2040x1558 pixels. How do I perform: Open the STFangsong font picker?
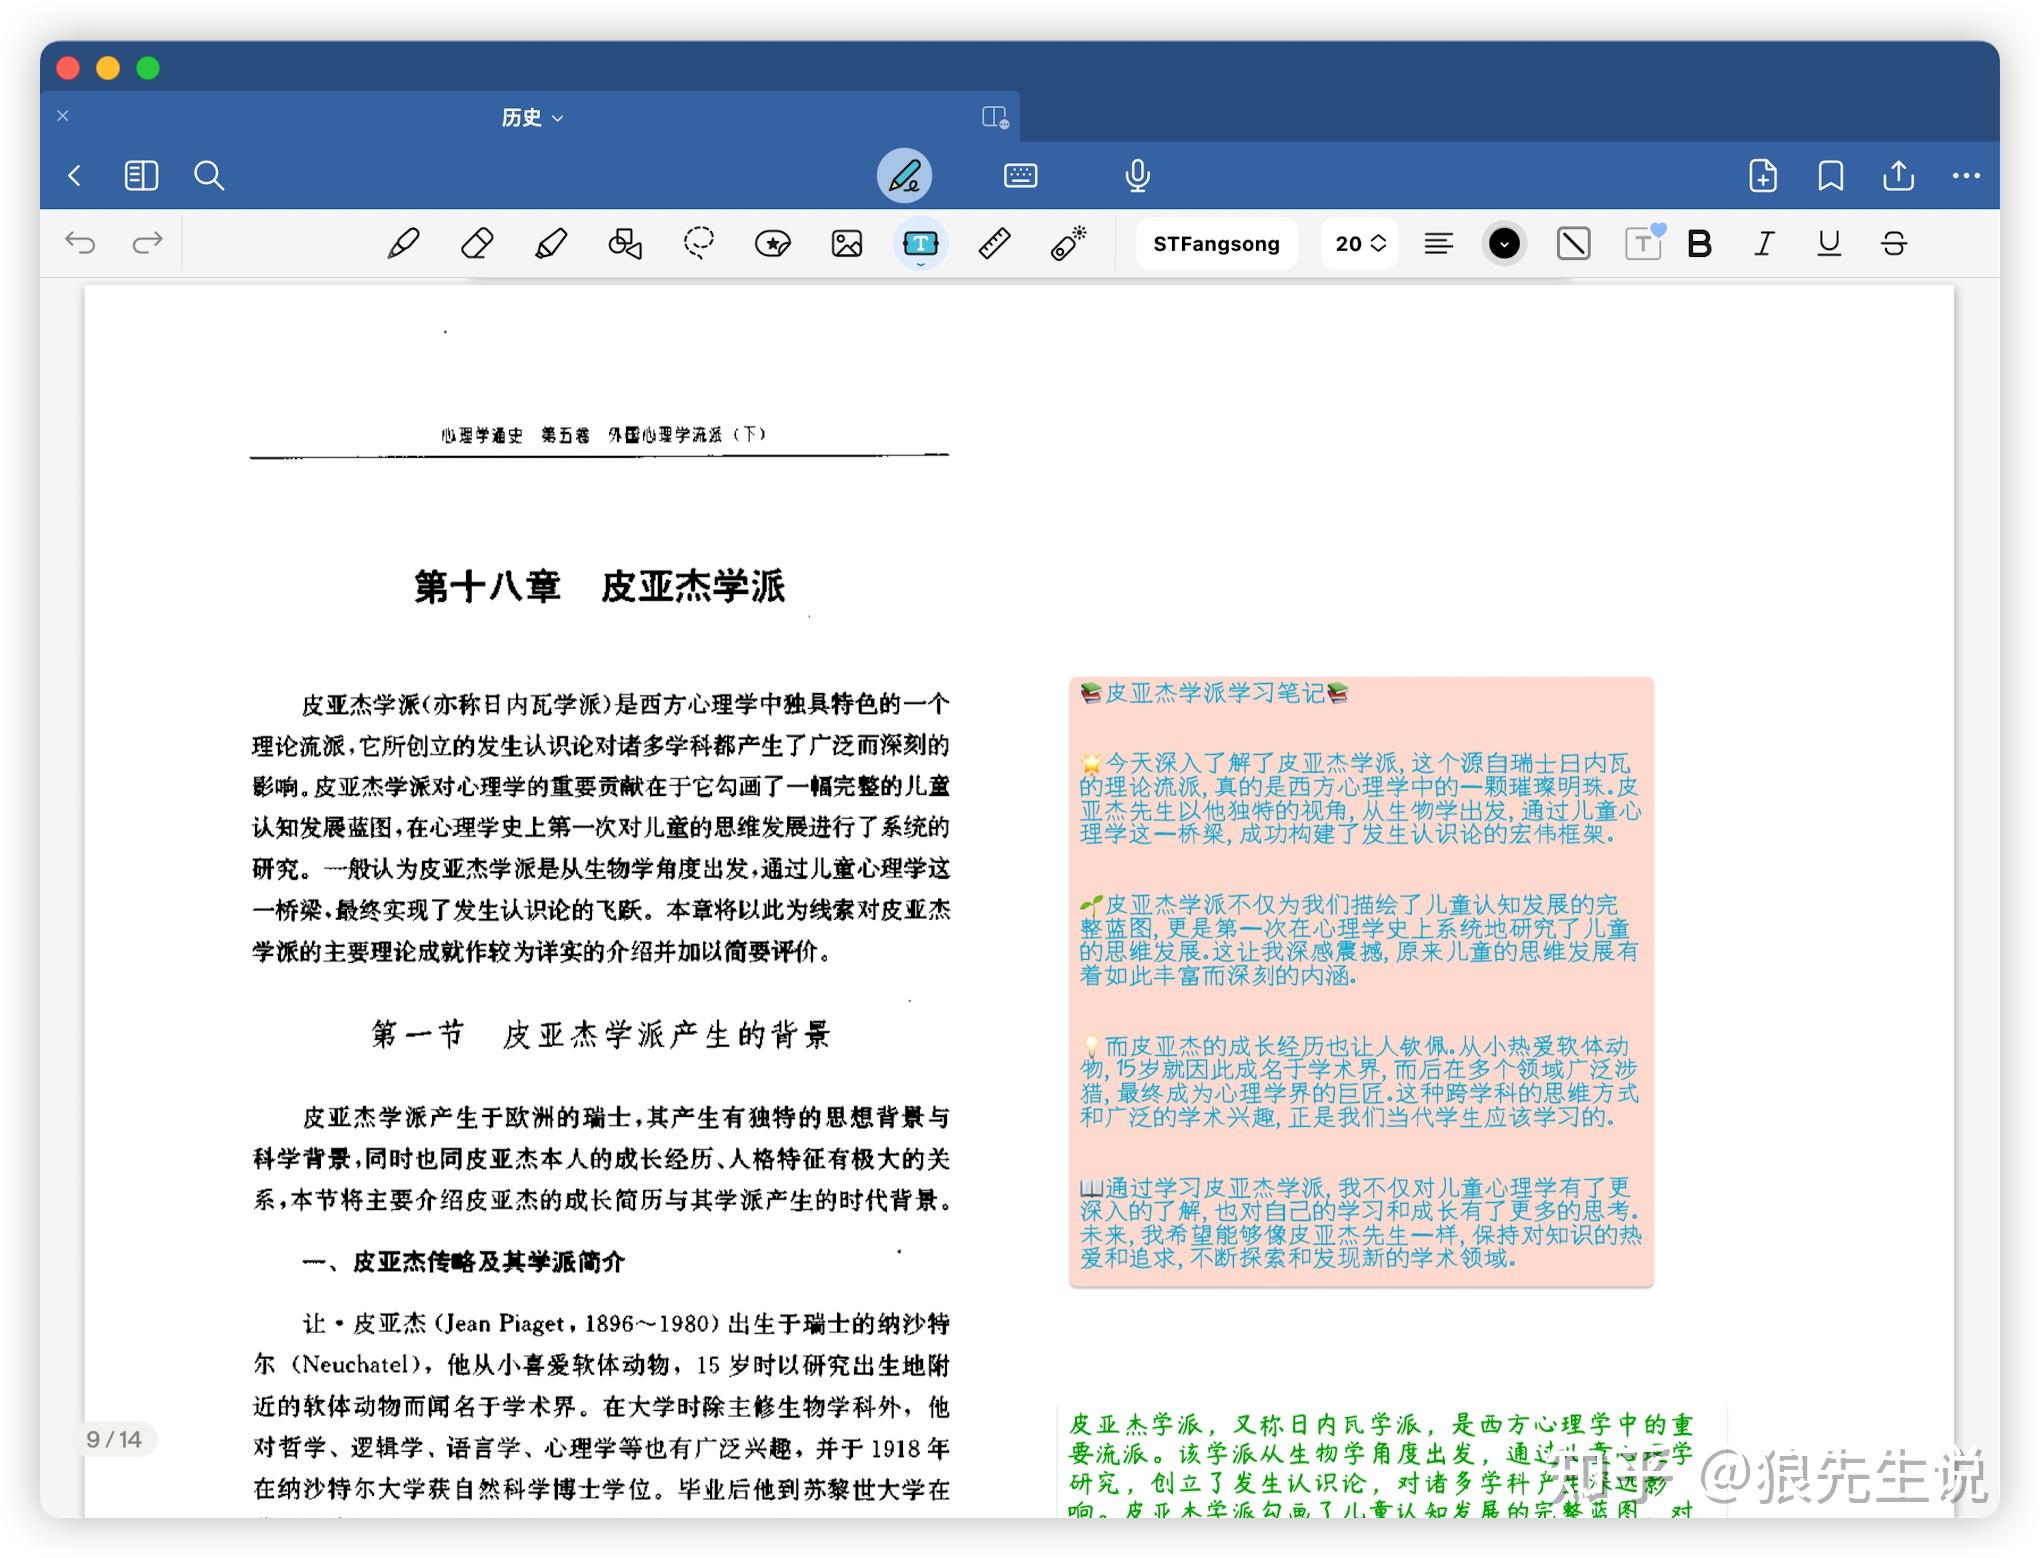click(x=1216, y=244)
